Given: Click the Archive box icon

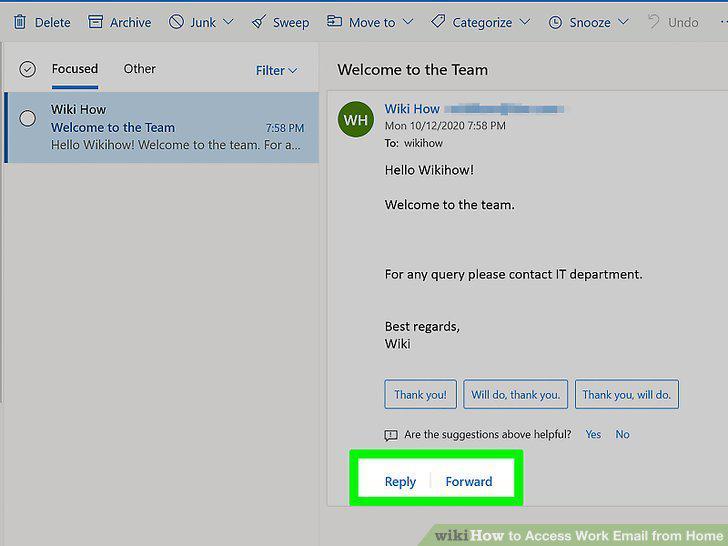Looking at the screenshot, I should click(x=95, y=22).
